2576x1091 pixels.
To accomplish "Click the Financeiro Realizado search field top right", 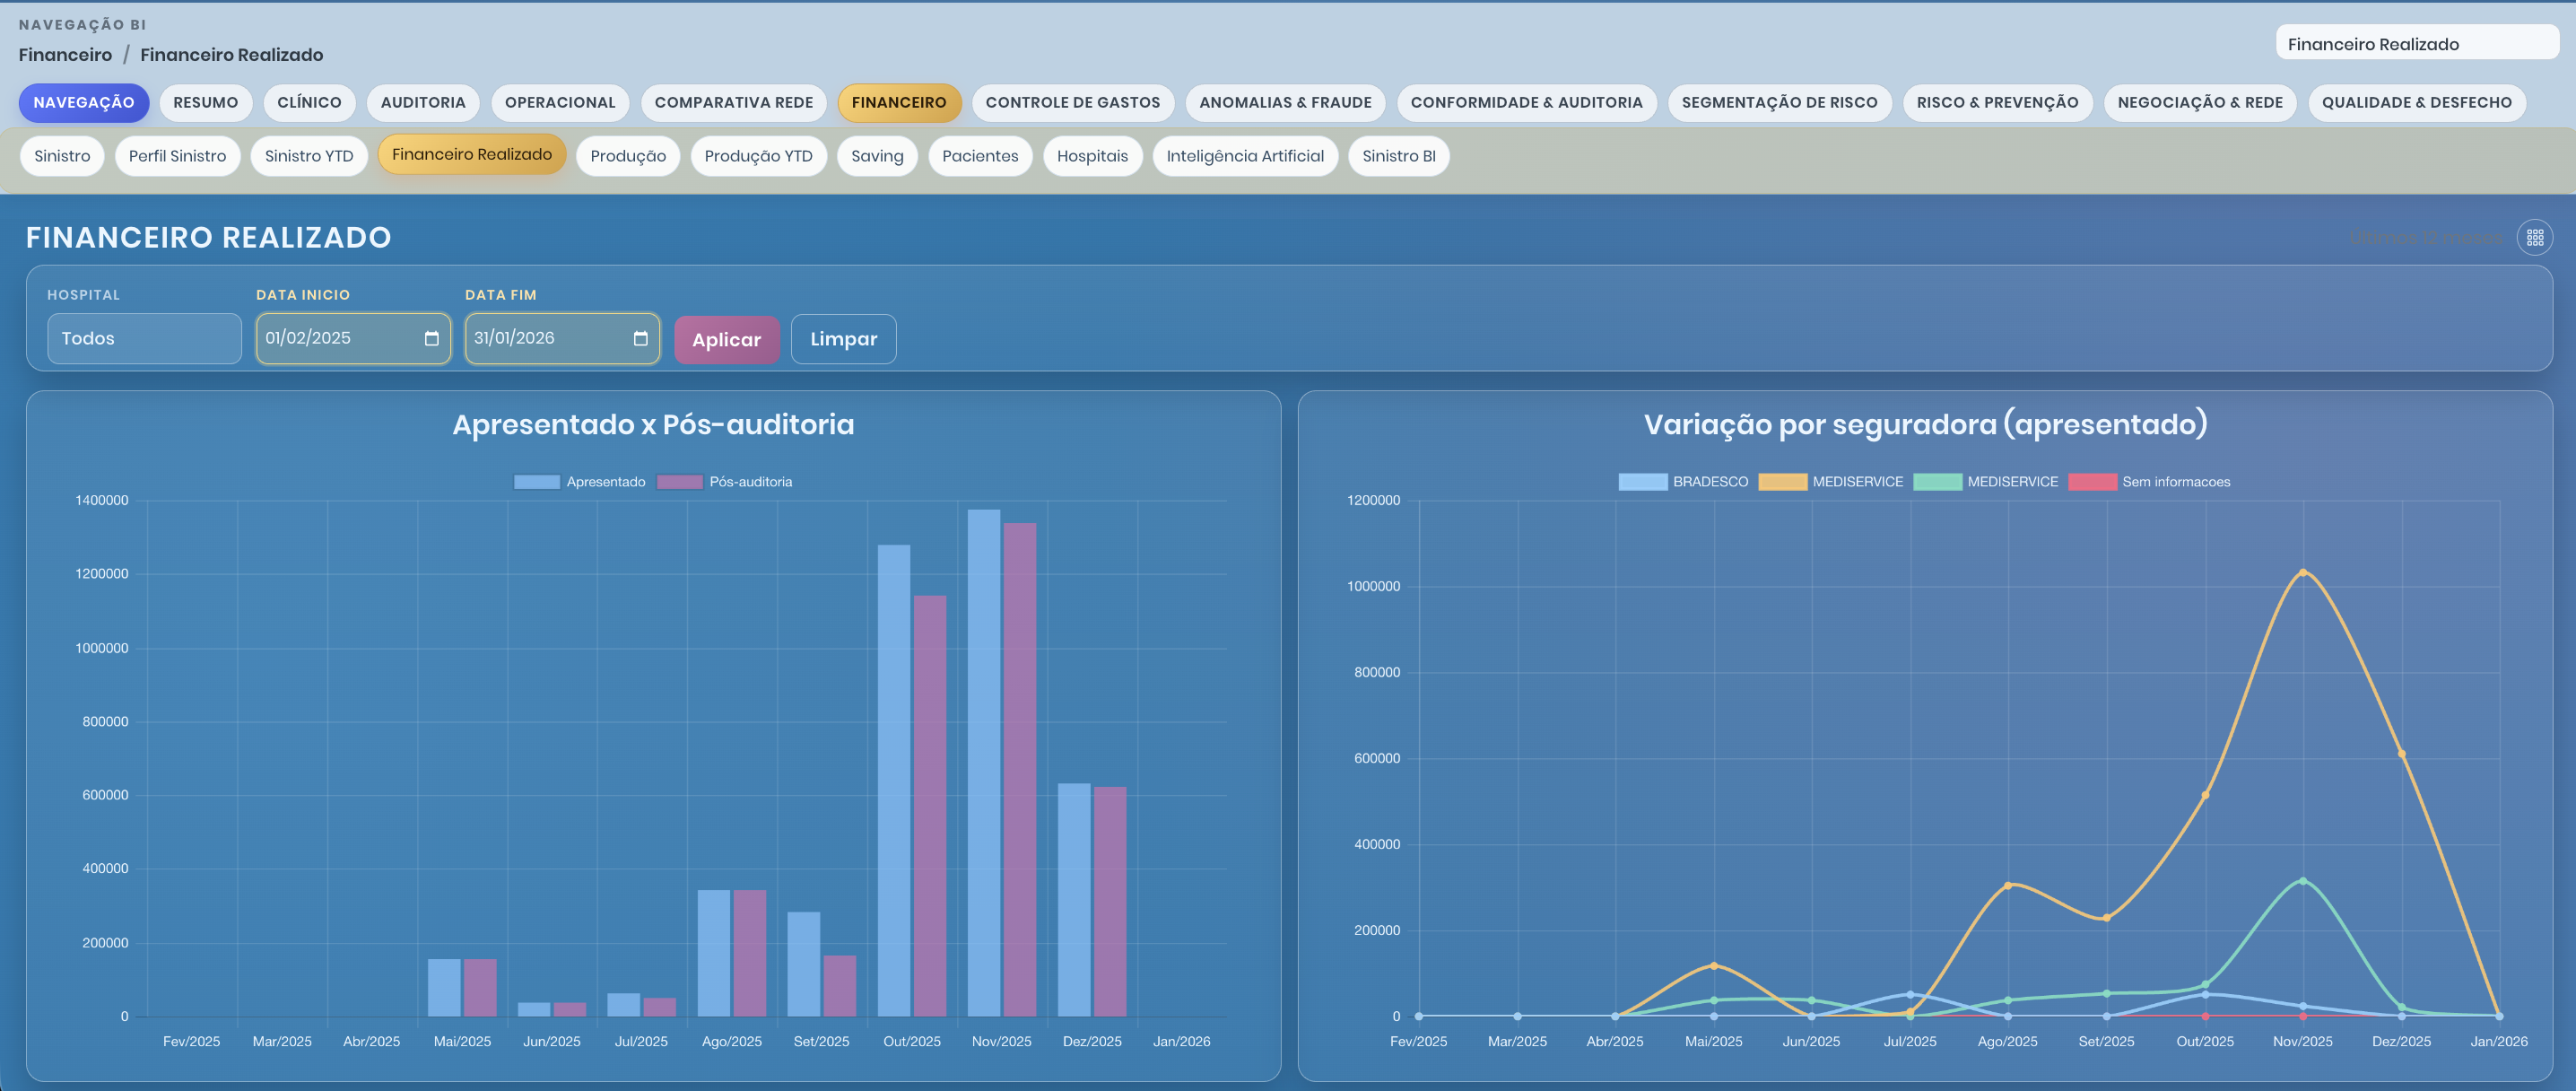I will (x=2416, y=43).
